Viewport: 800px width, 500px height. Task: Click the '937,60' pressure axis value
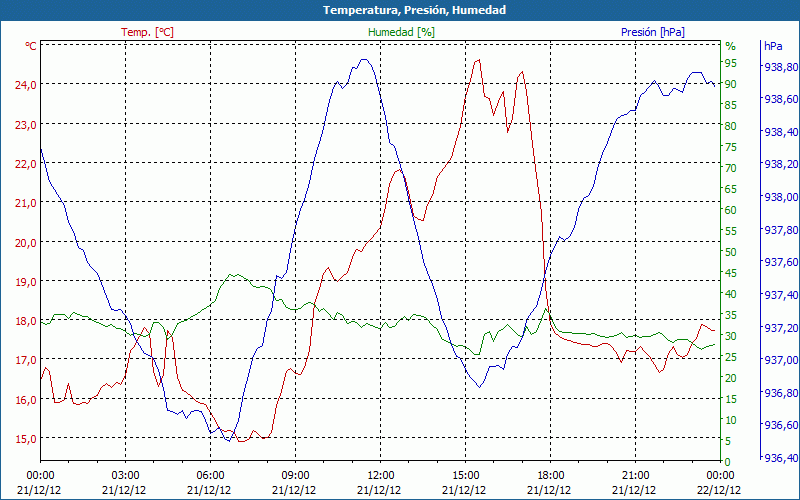[779, 262]
